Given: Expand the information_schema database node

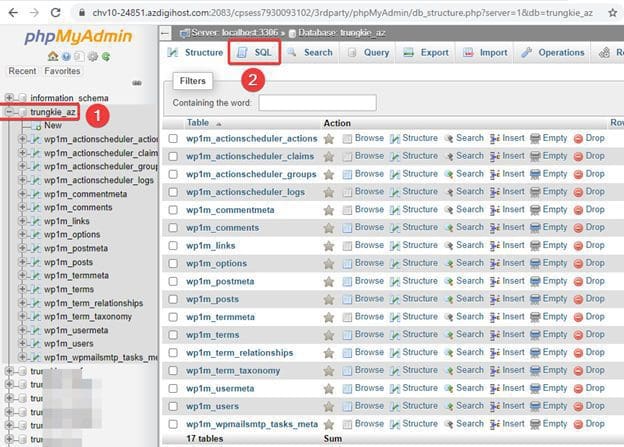Looking at the screenshot, I should (x=10, y=98).
